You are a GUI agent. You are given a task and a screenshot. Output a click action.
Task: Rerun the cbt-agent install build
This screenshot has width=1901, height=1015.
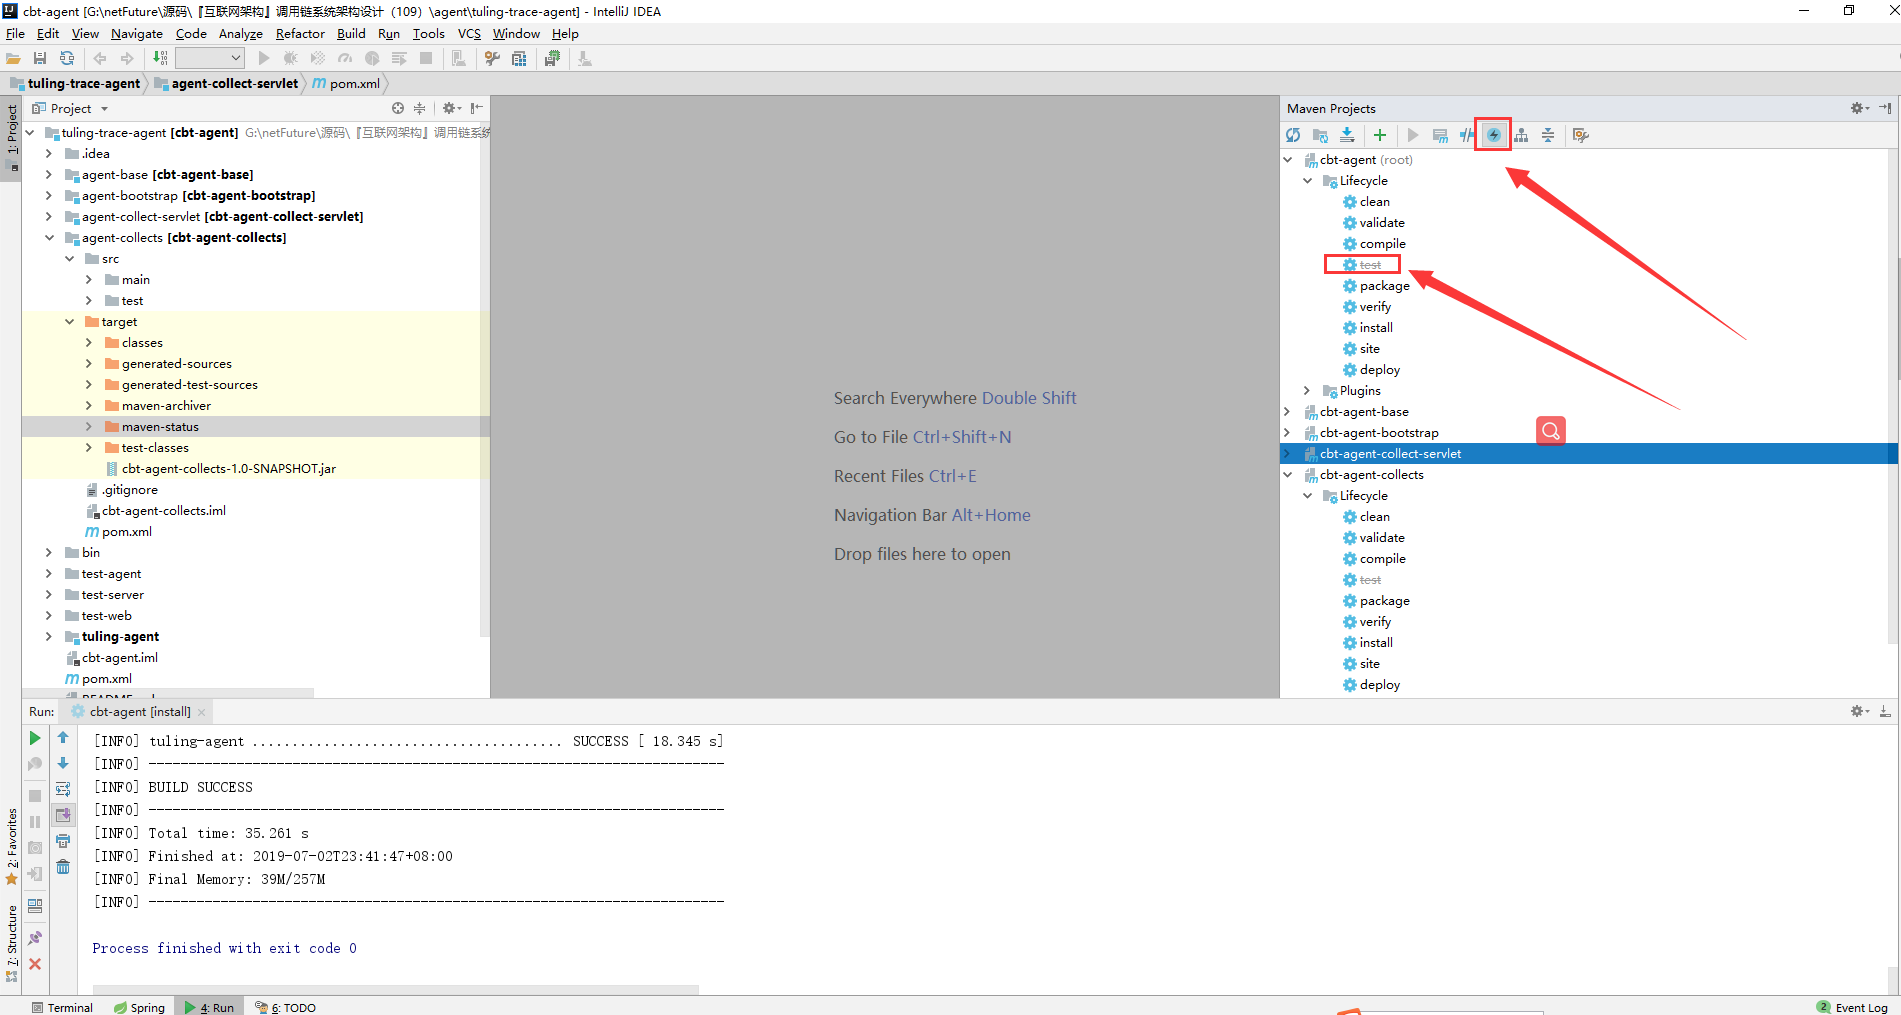click(35, 738)
